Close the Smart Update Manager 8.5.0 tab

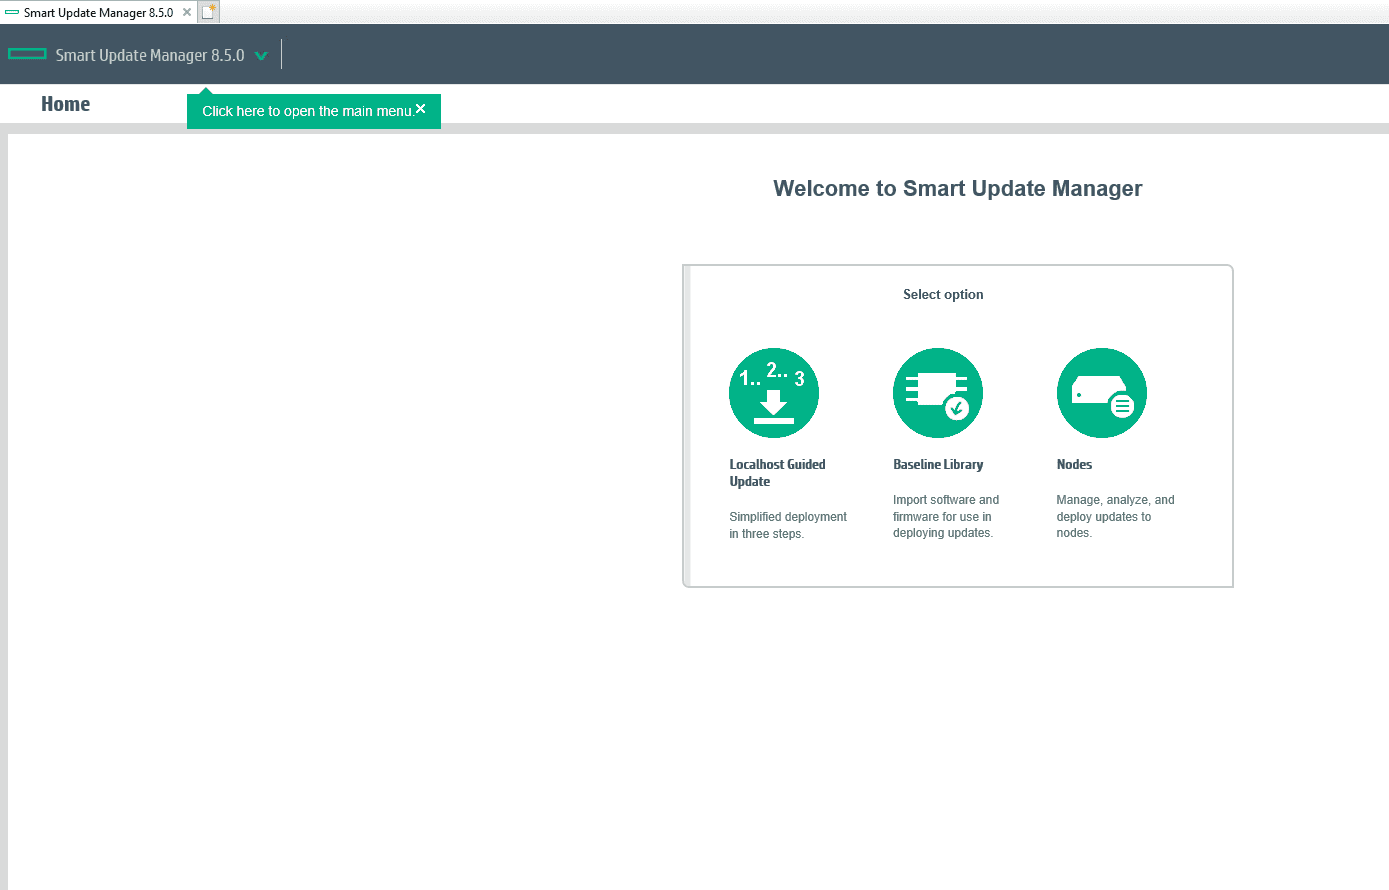pos(187,12)
